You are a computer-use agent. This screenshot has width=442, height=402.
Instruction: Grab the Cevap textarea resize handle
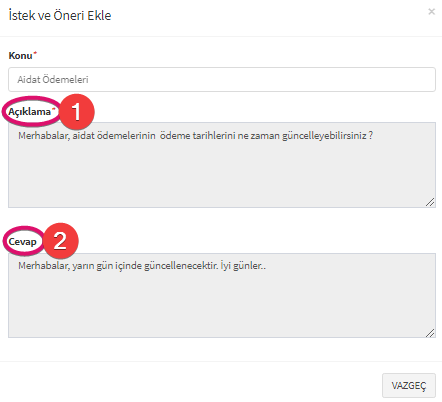pyautogui.click(x=430, y=332)
